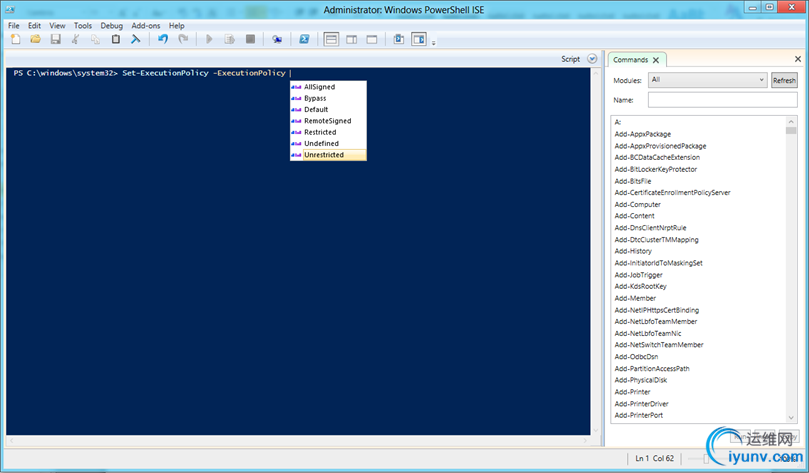
Task: Click the Open script folder icon
Action: tap(35, 39)
